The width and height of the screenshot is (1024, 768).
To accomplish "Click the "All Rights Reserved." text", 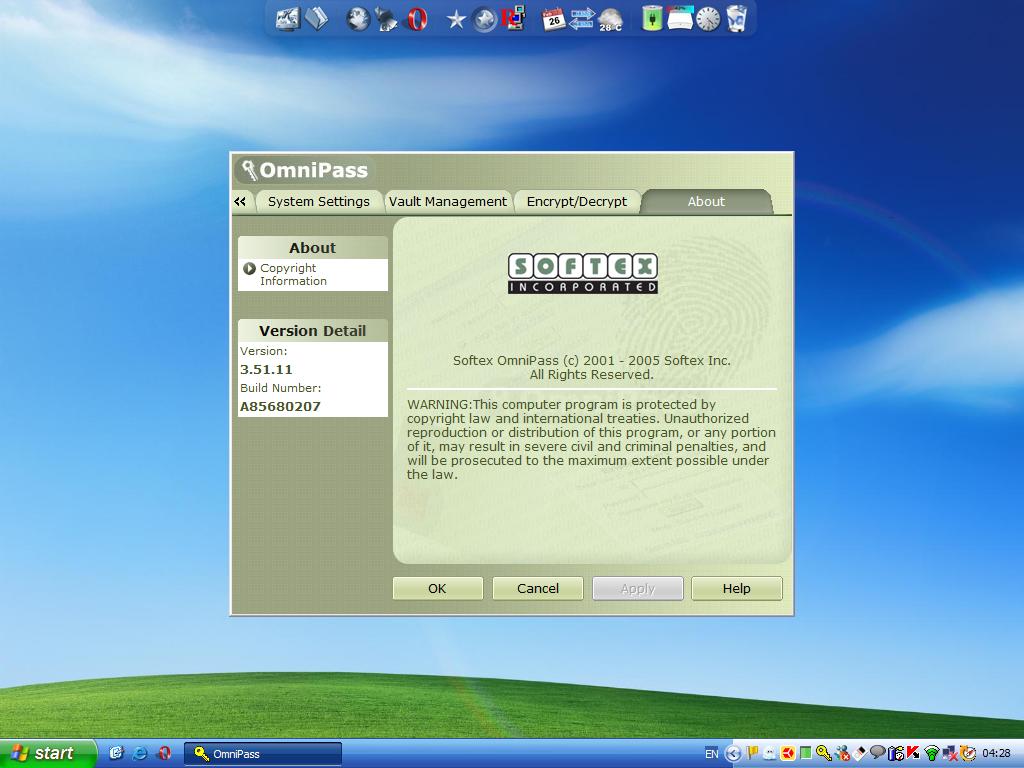I will [592, 375].
